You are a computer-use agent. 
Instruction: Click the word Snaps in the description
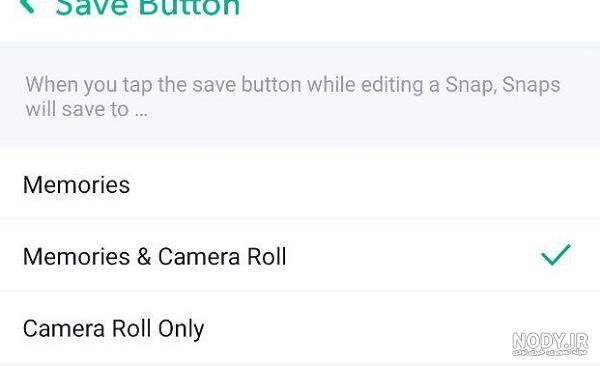click(531, 85)
